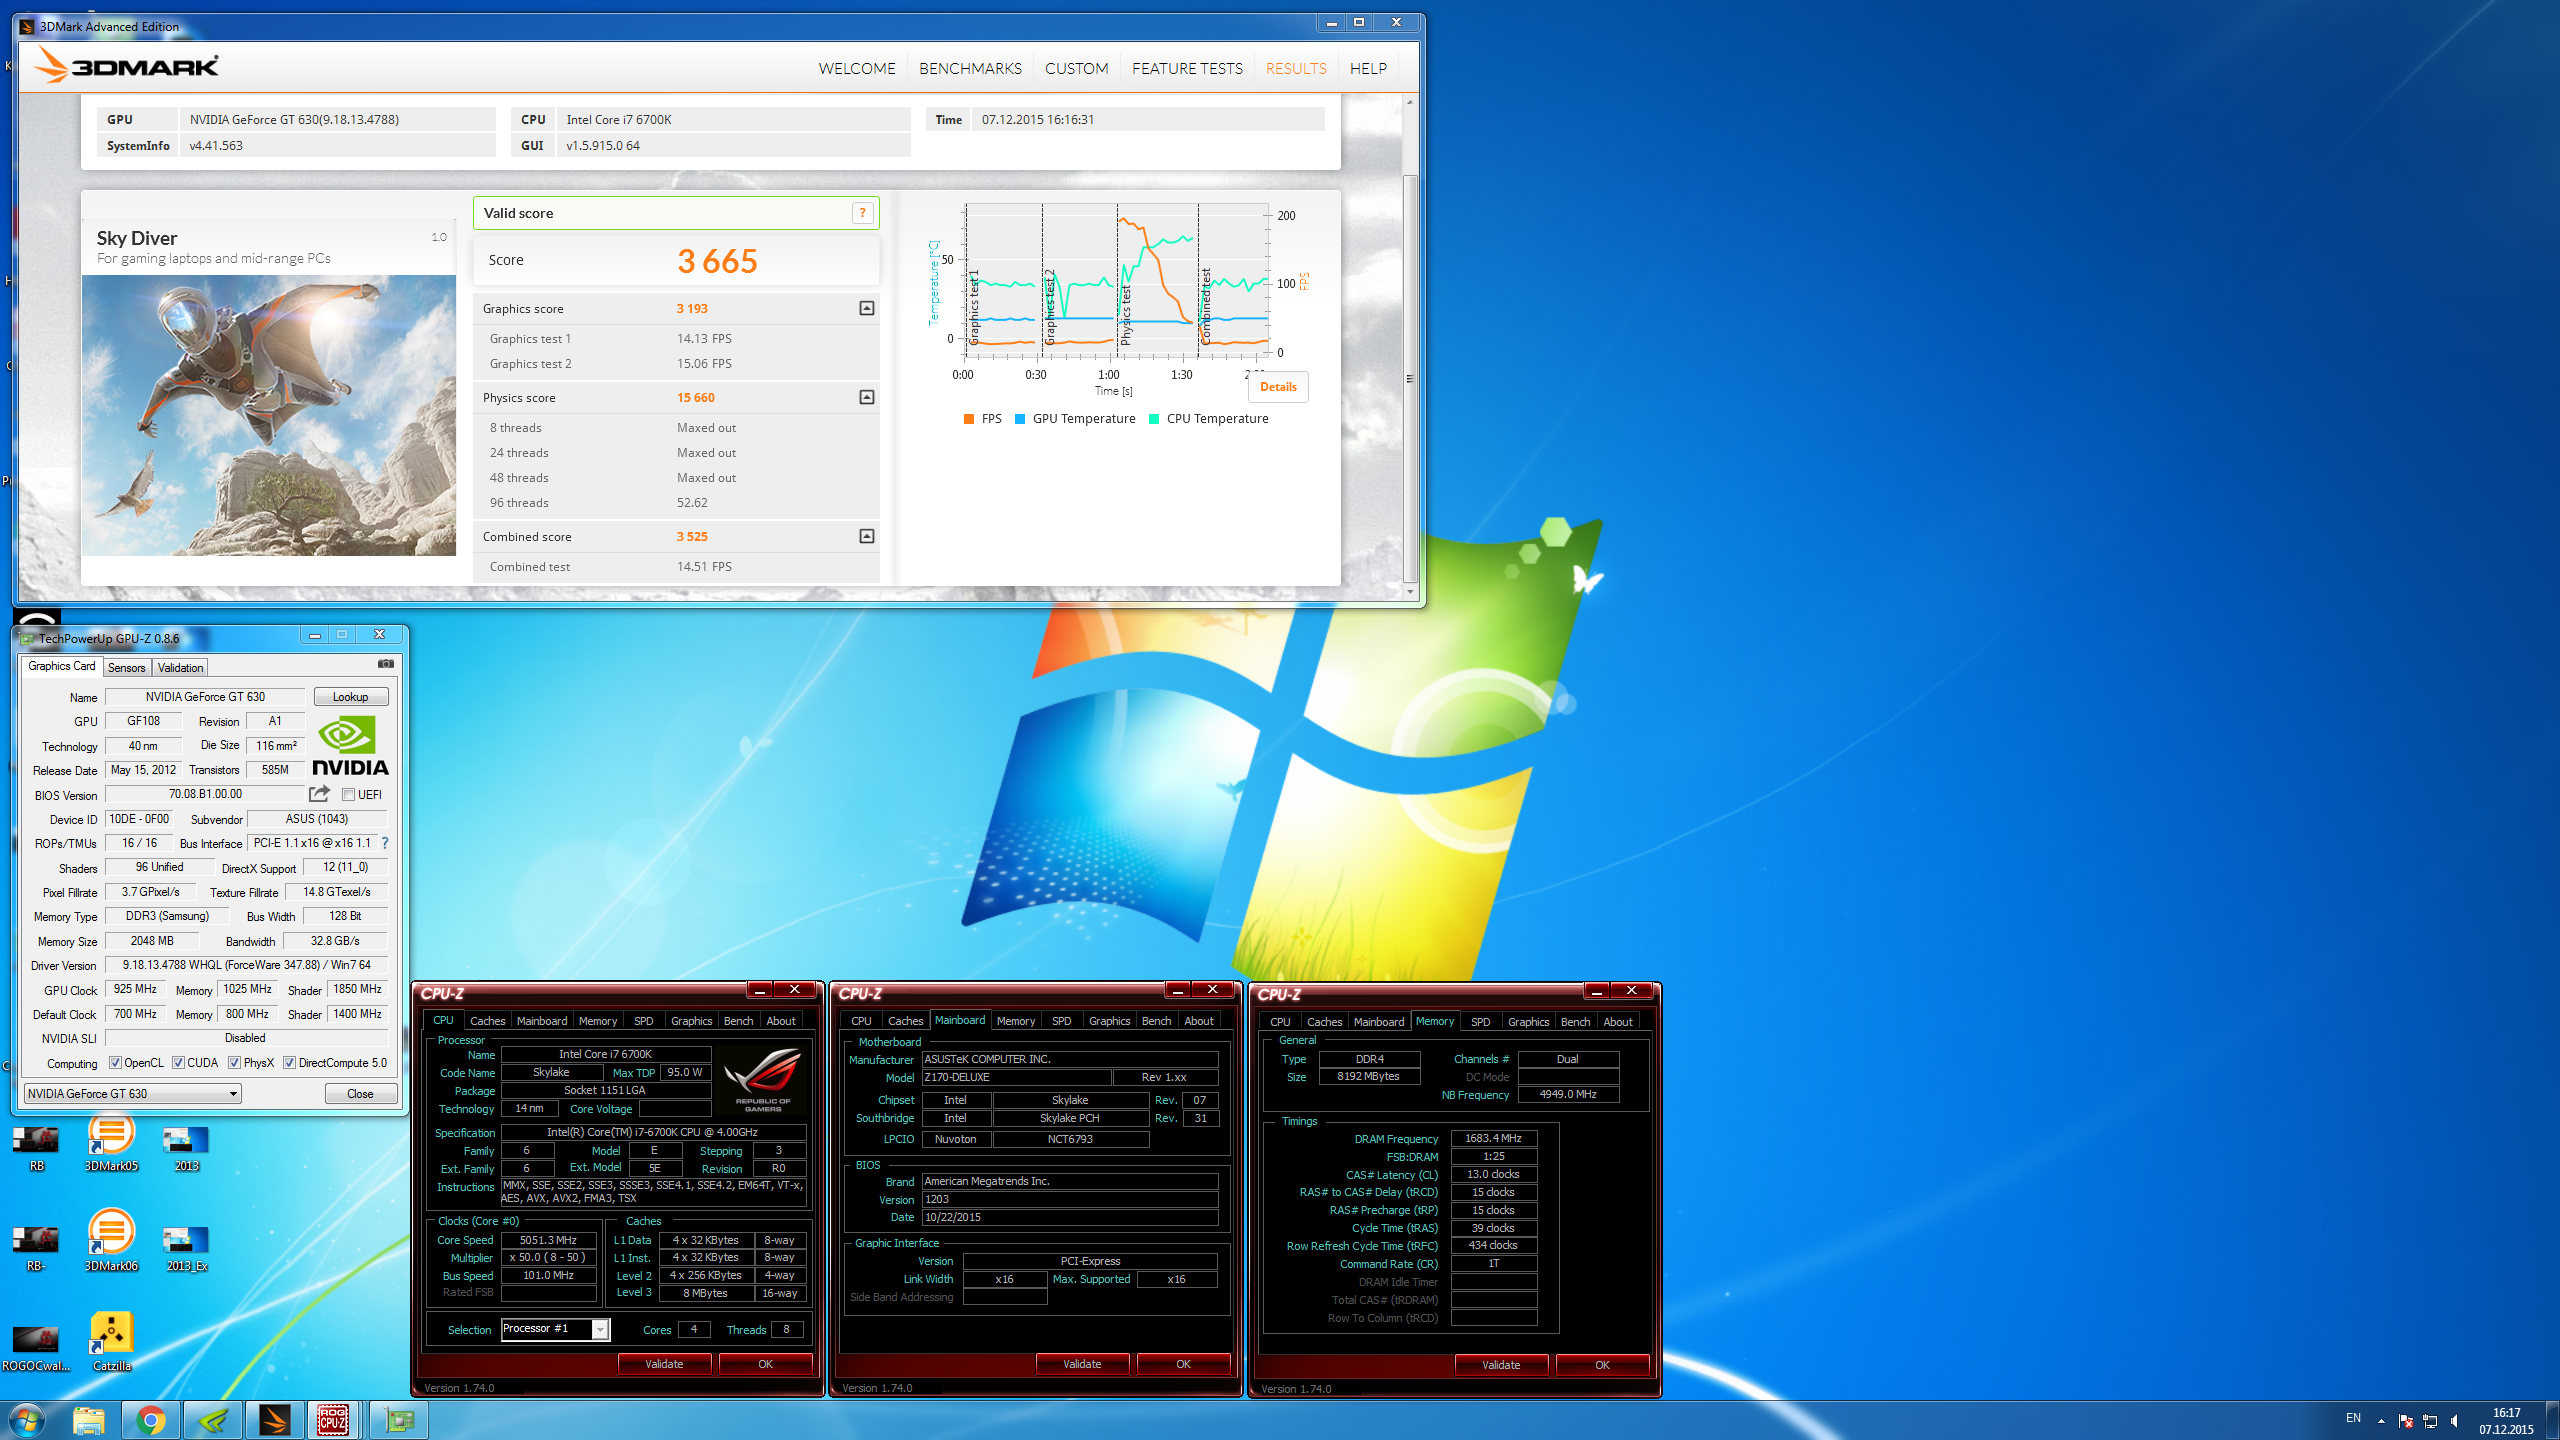Click the Bus Interface question mark in GPU-Z
Screen dimensions: 2560x1440
pyautogui.click(x=385, y=843)
